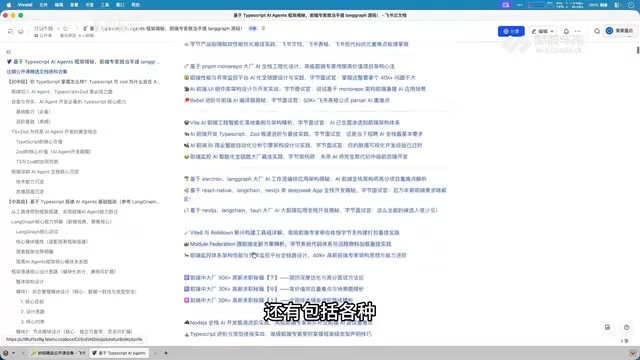Open link AI 前端开发 Typescript、Zod 极速进阶
This screenshot has width=640, height=360.
[x=303, y=134]
